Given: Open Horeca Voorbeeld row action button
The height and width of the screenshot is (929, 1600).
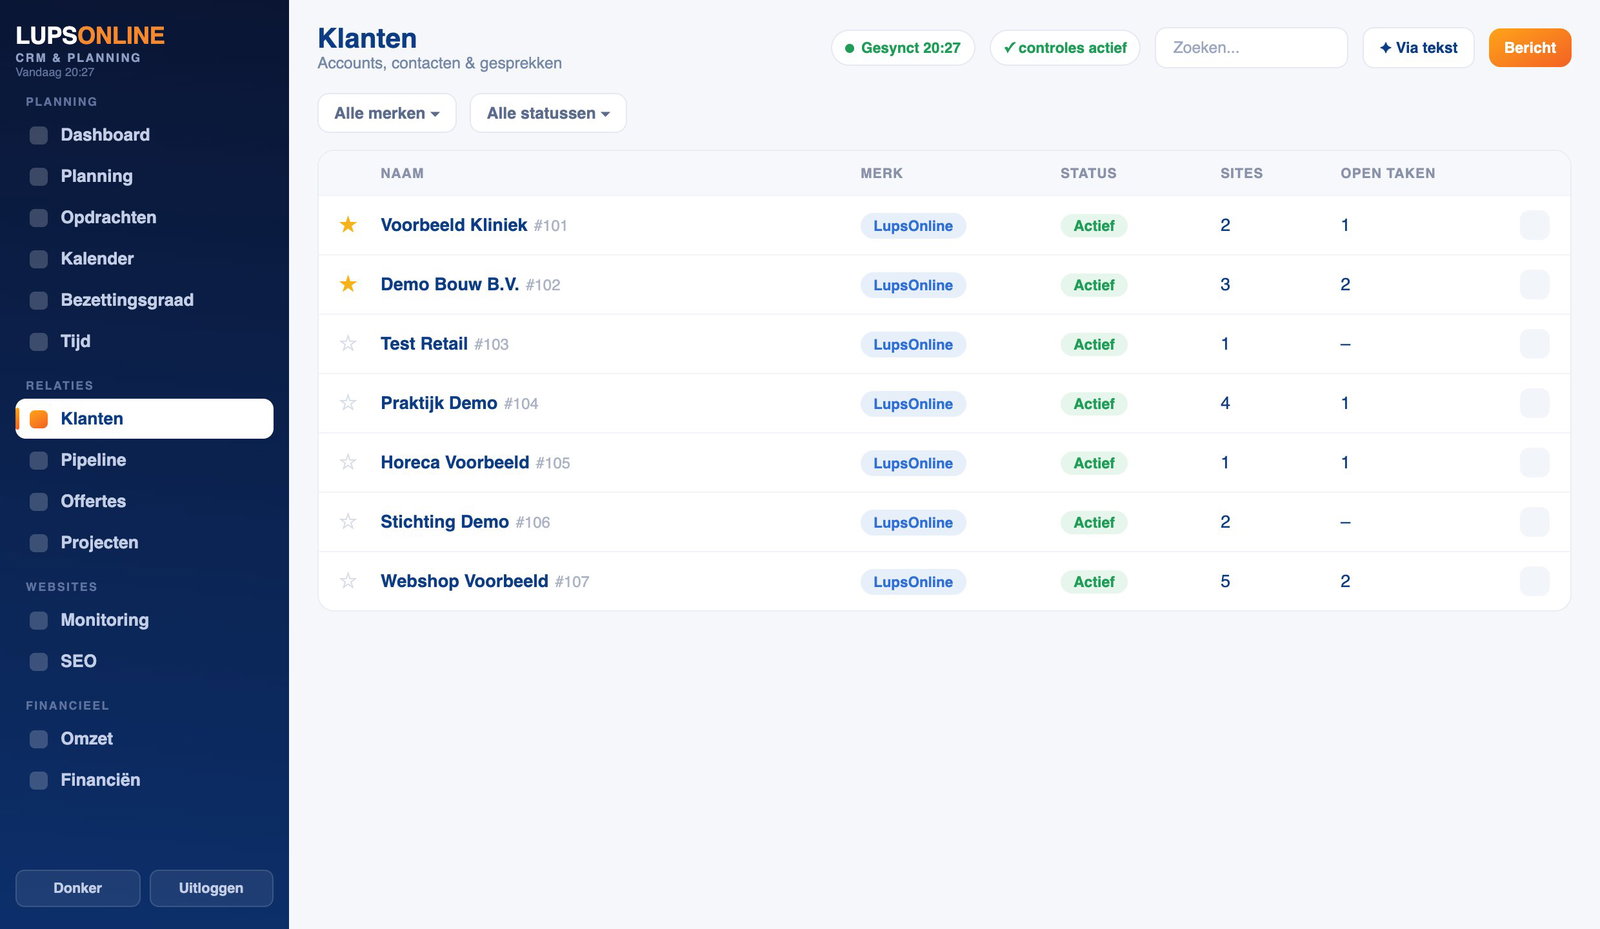Looking at the screenshot, I should click(1535, 462).
